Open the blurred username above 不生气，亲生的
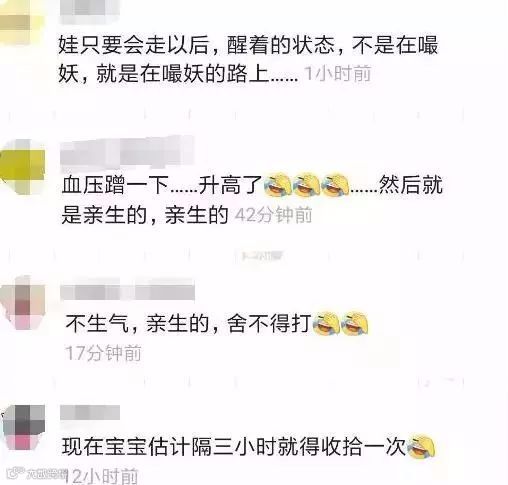This screenshot has width=508, height=485. [127, 289]
